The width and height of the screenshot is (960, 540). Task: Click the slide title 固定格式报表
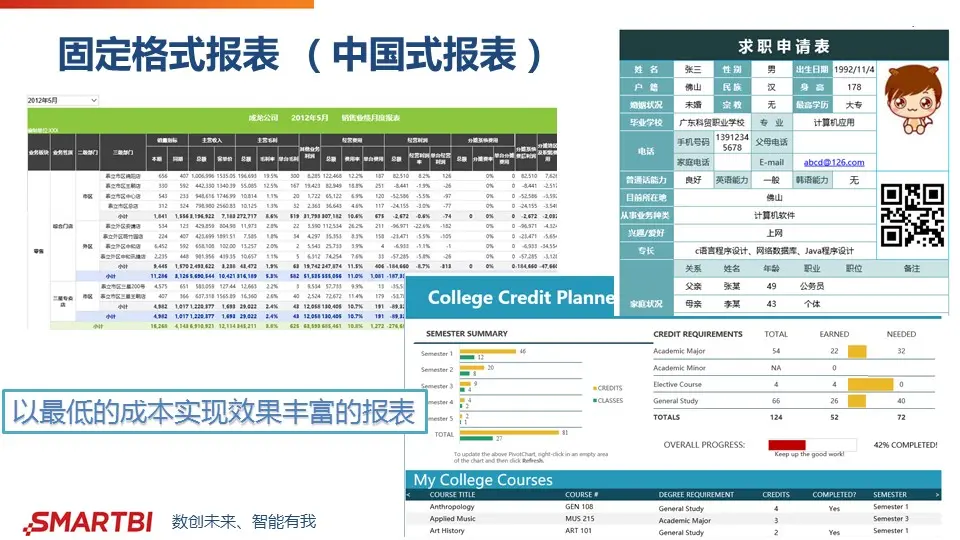point(169,54)
